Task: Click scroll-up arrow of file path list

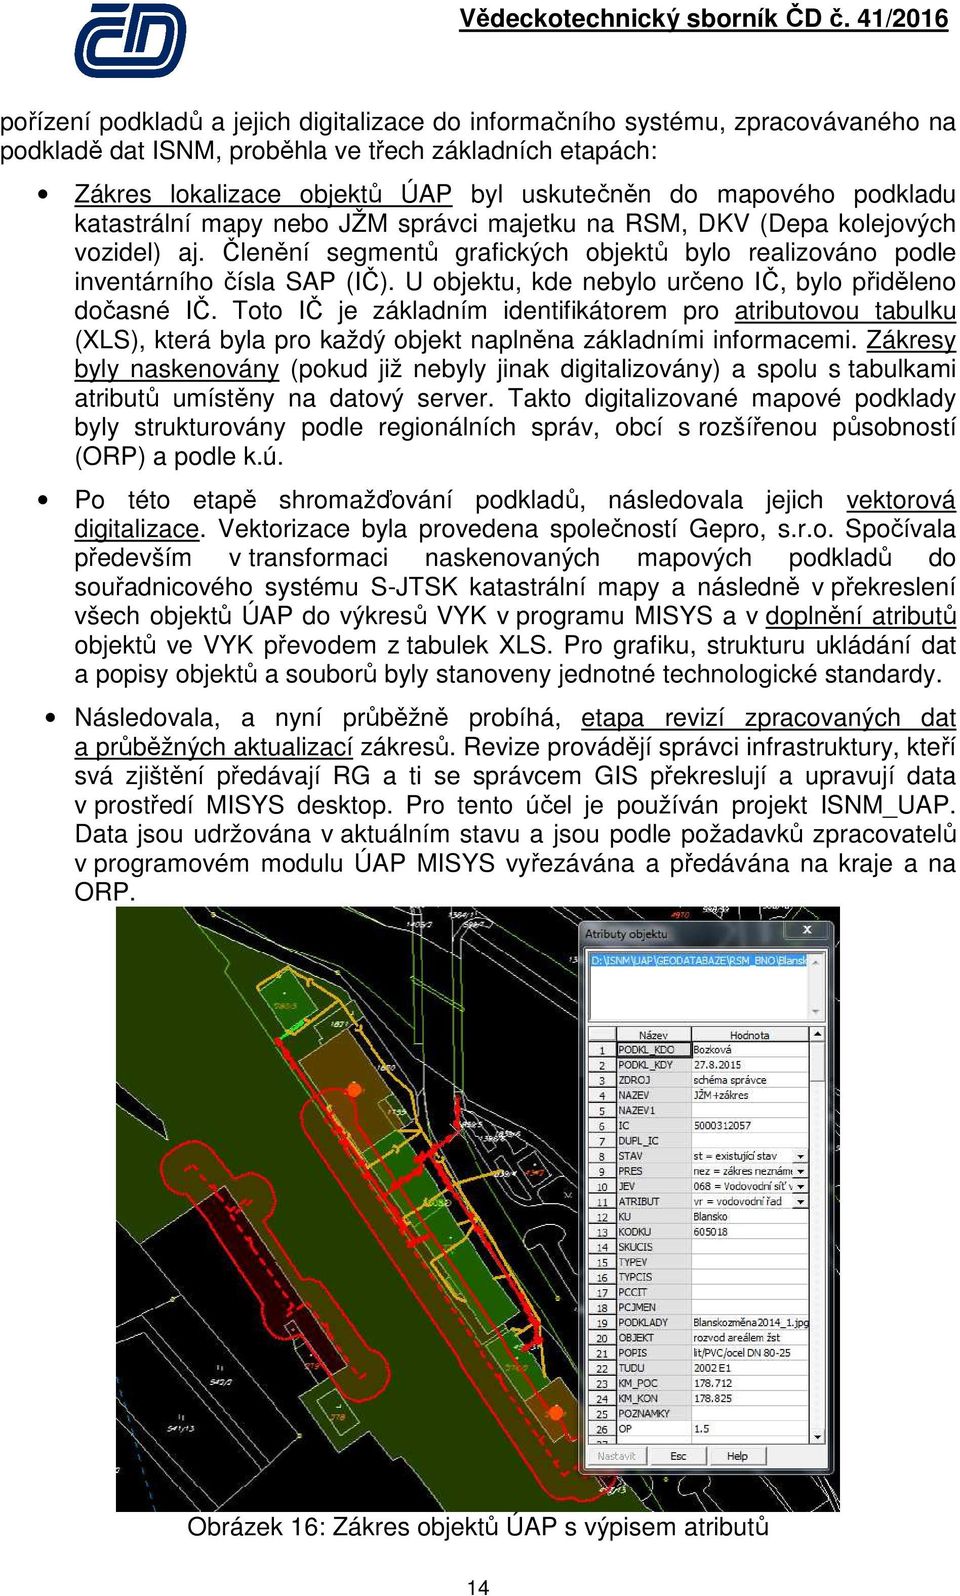Action: tap(817, 961)
